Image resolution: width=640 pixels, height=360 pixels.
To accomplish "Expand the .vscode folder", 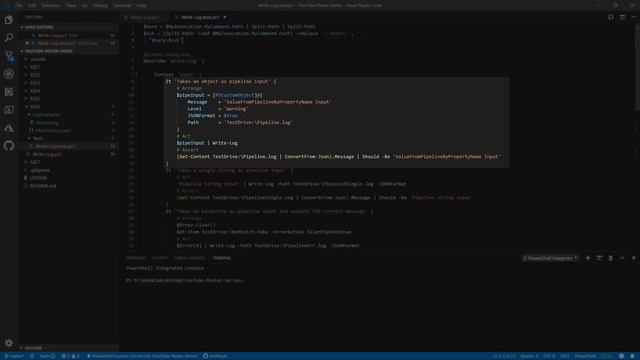I will click(x=38, y=59).
